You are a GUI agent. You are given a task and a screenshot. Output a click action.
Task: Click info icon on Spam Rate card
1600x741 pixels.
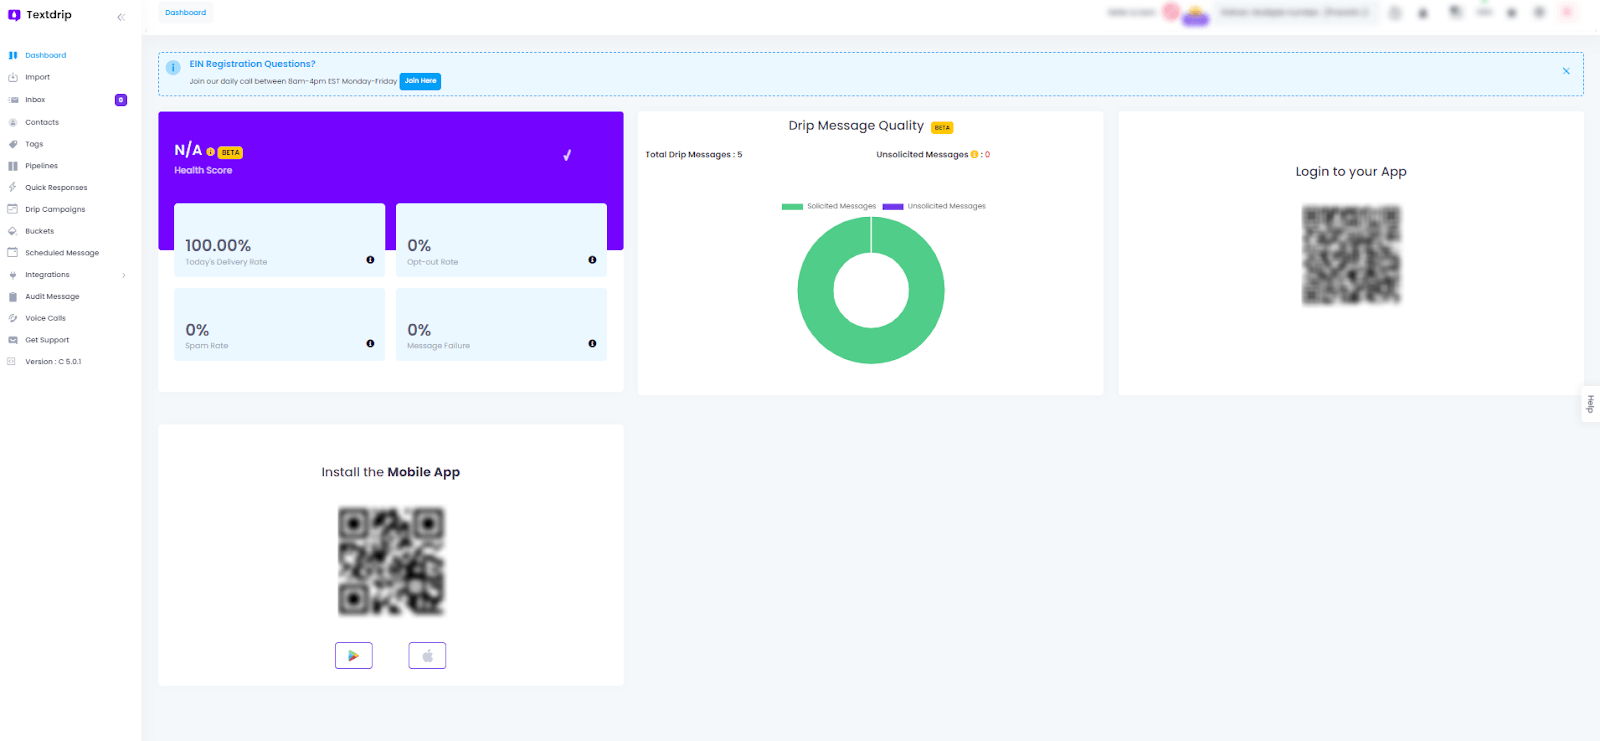(x=370, y=344)
